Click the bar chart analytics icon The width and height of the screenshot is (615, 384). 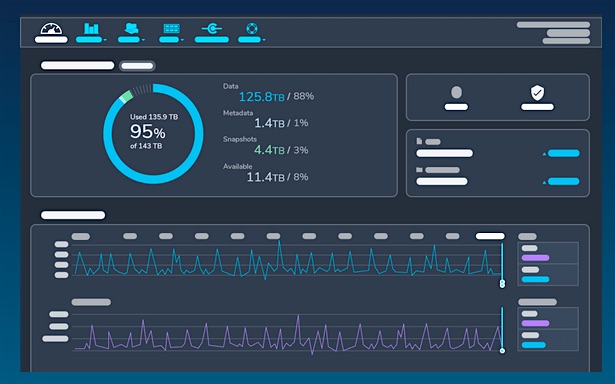(91, 29)
